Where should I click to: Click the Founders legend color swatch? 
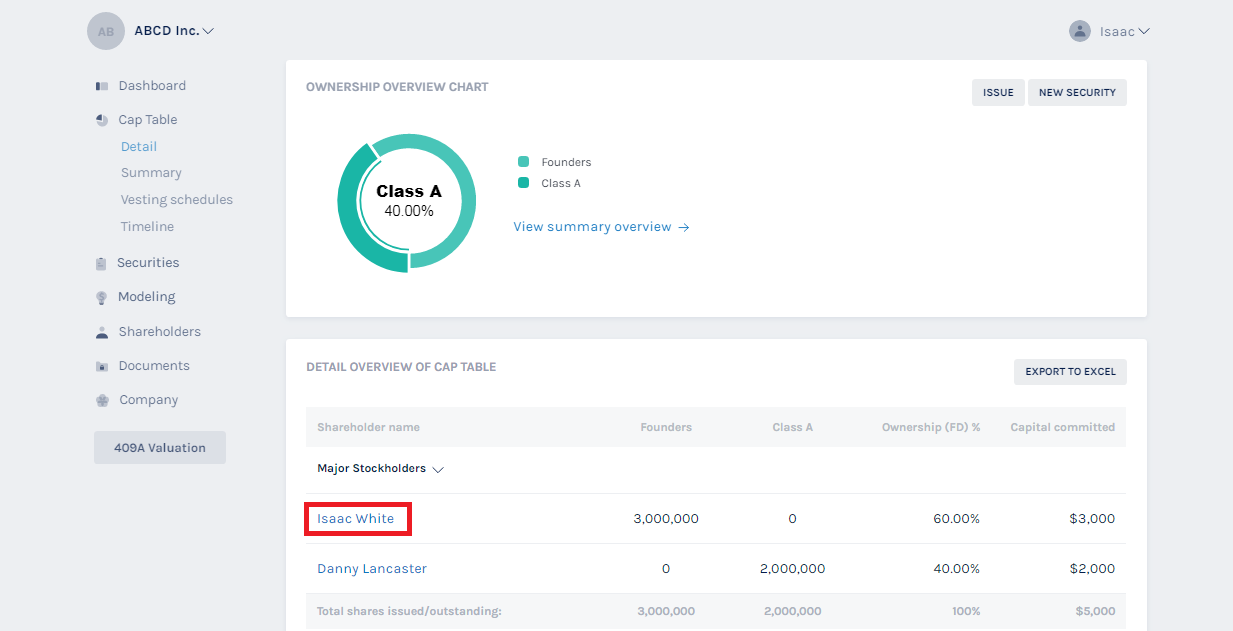[x=523, y=162]
